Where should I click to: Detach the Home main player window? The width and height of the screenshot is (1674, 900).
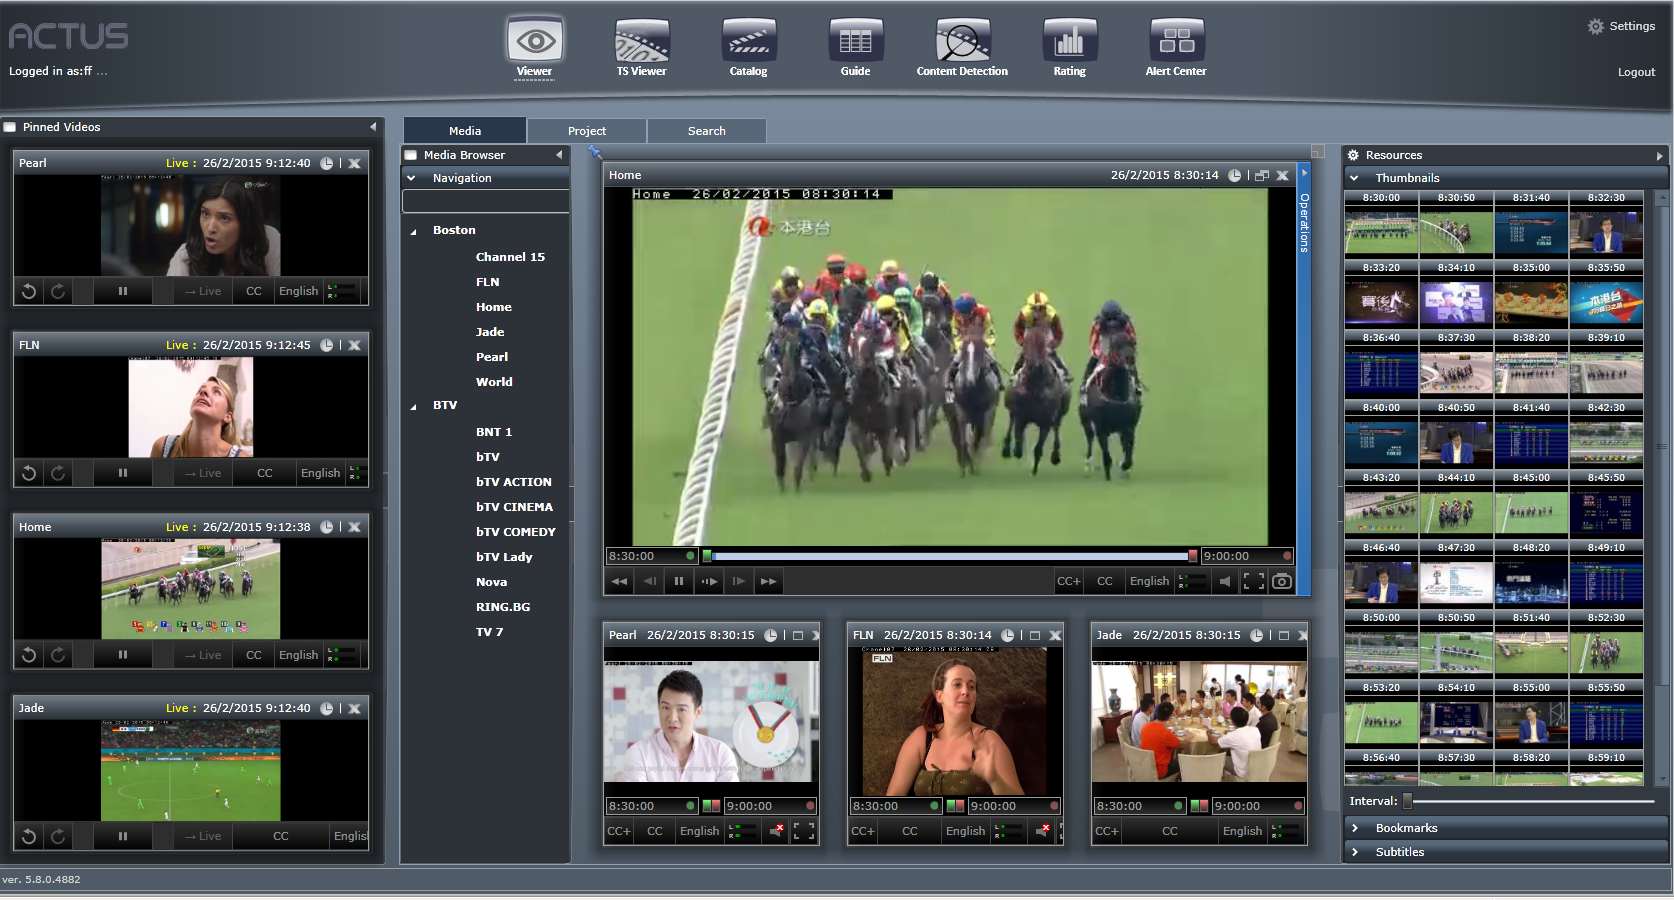click(1262, 175)
